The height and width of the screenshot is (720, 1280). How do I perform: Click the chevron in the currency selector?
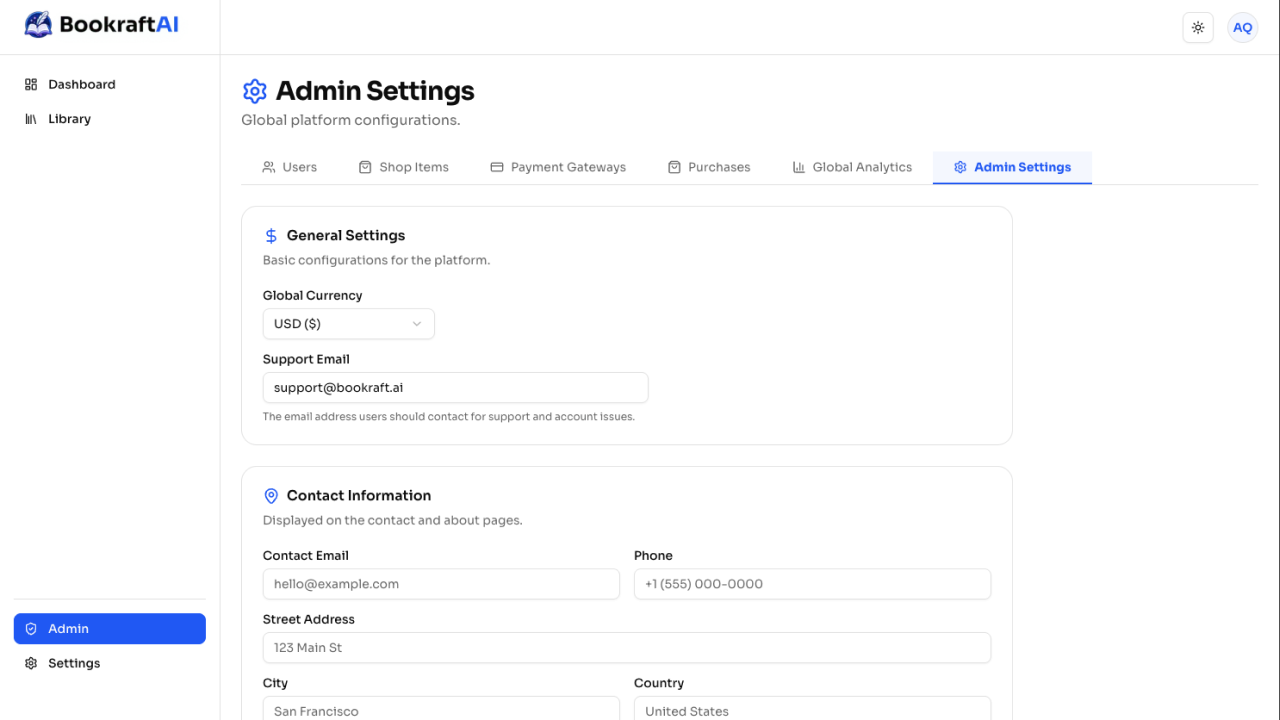417,324
